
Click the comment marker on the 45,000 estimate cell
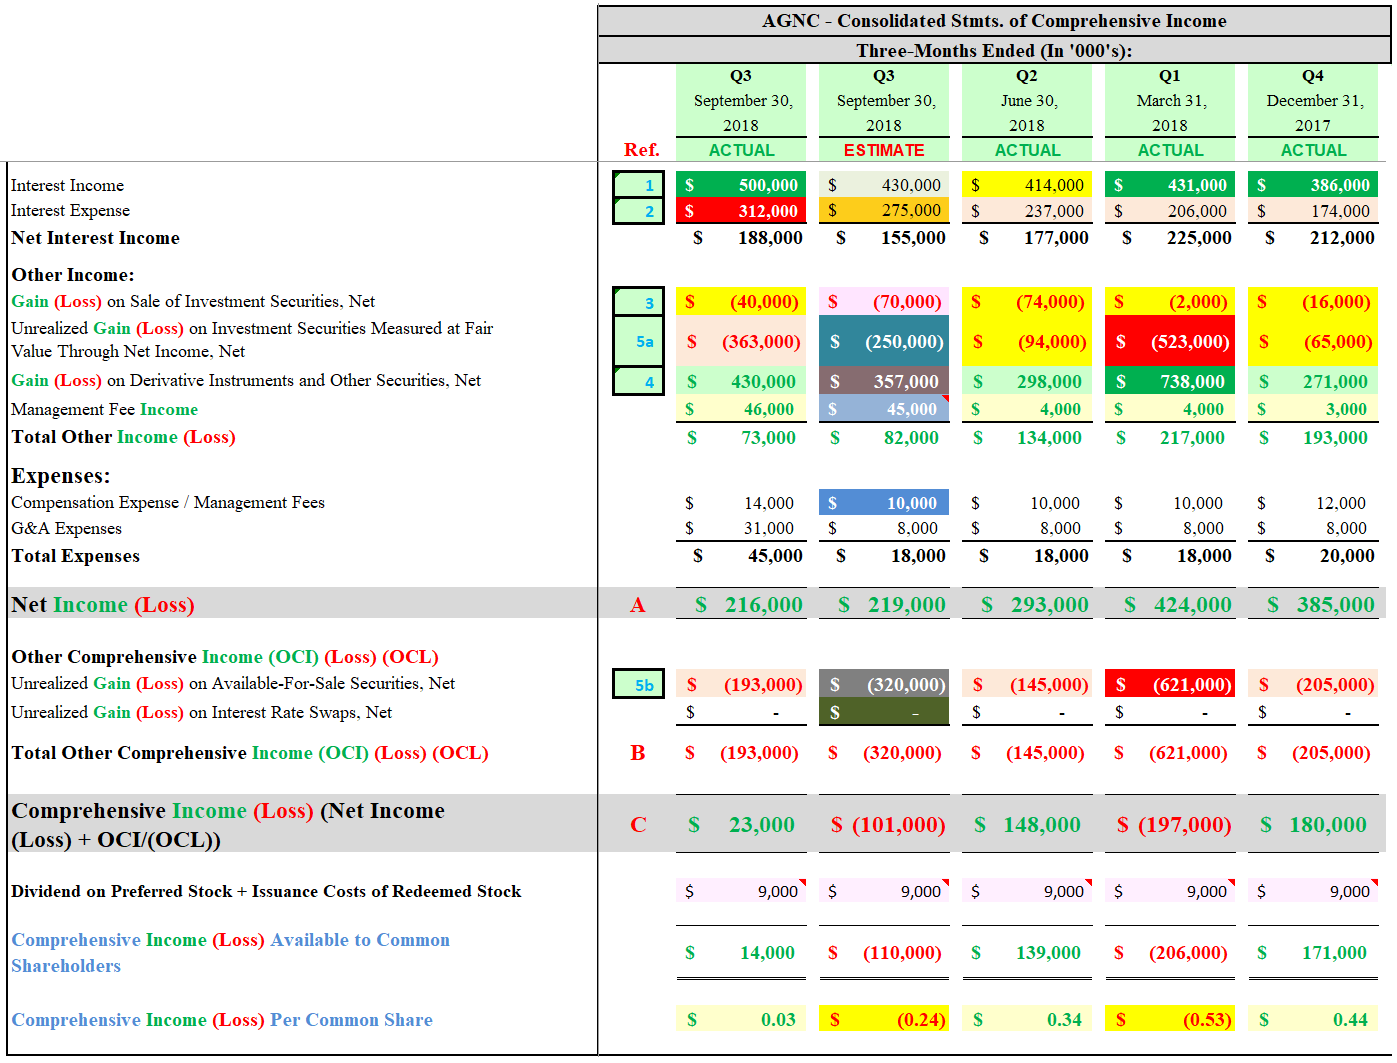(x=944, y=400)
